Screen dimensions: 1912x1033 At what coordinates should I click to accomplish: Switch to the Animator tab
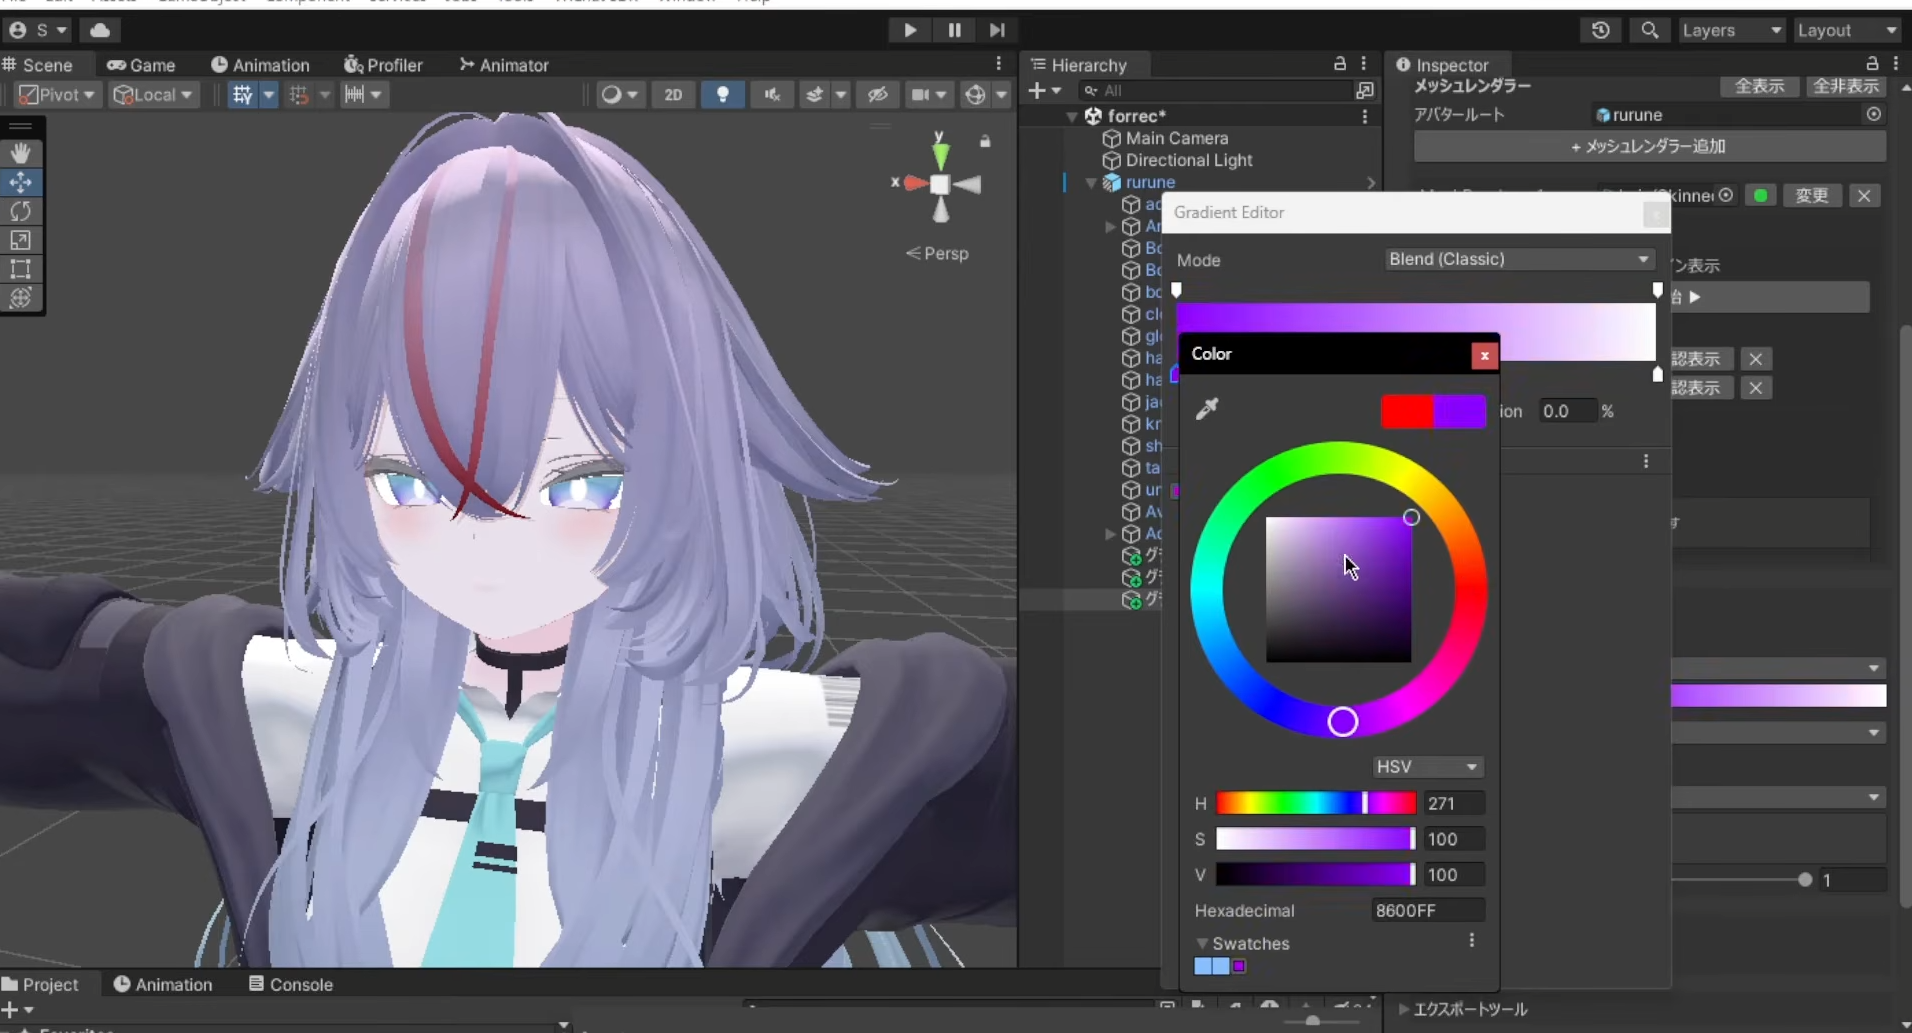coord(504,65)
